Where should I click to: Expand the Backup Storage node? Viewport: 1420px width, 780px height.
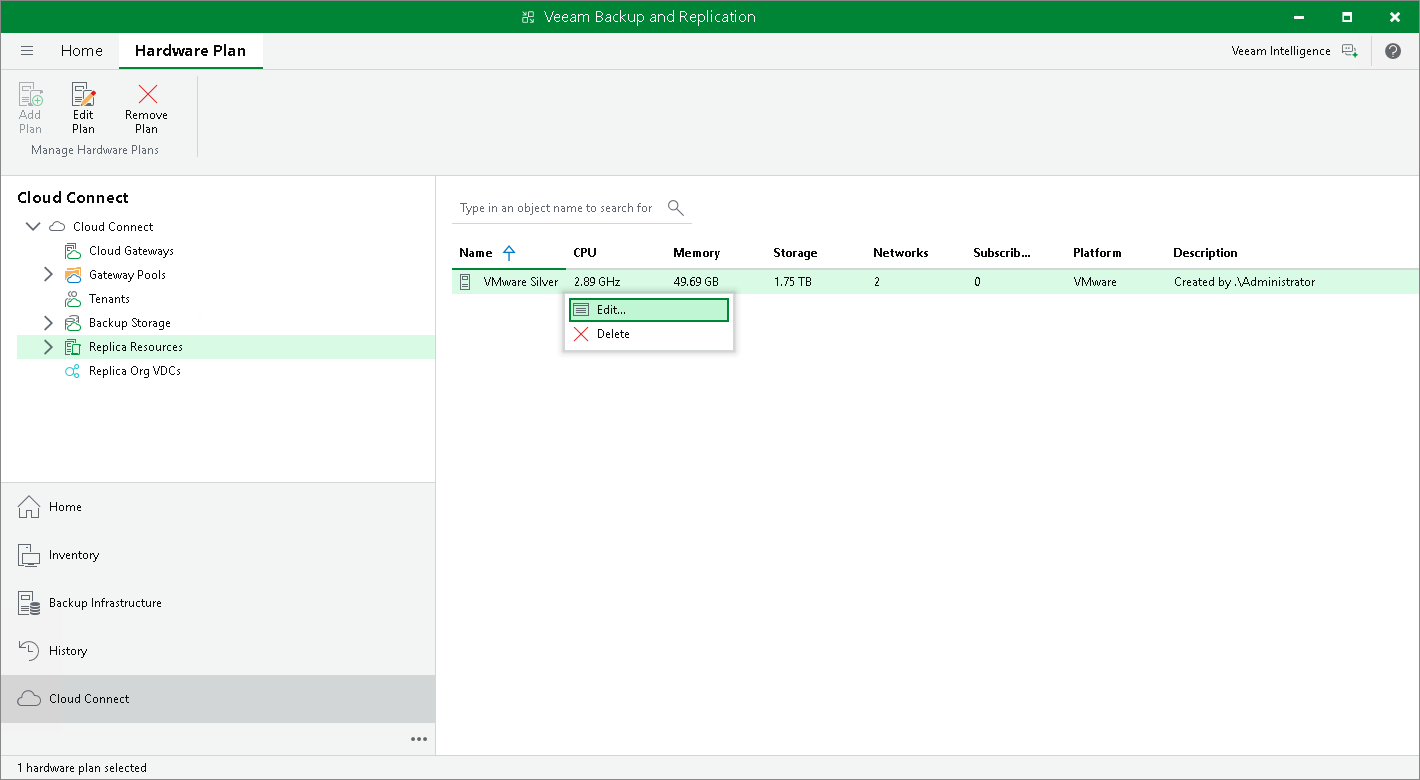[x=48, y=323]
